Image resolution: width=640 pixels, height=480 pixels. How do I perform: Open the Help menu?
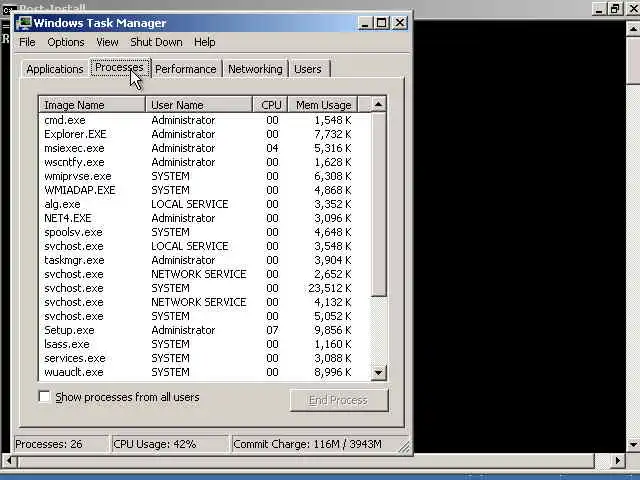pyautogui.click(x=204, y=42)
